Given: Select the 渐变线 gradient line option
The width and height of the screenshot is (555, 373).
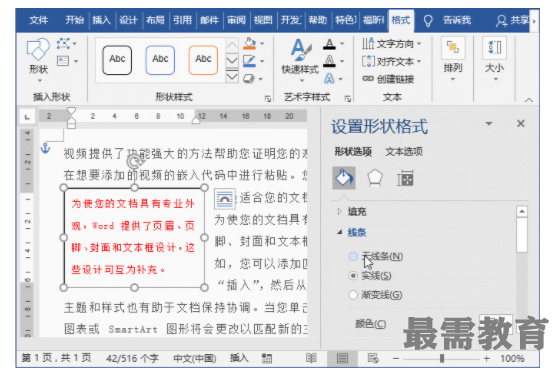Looking at the screenshot, I should coord(376,294).
